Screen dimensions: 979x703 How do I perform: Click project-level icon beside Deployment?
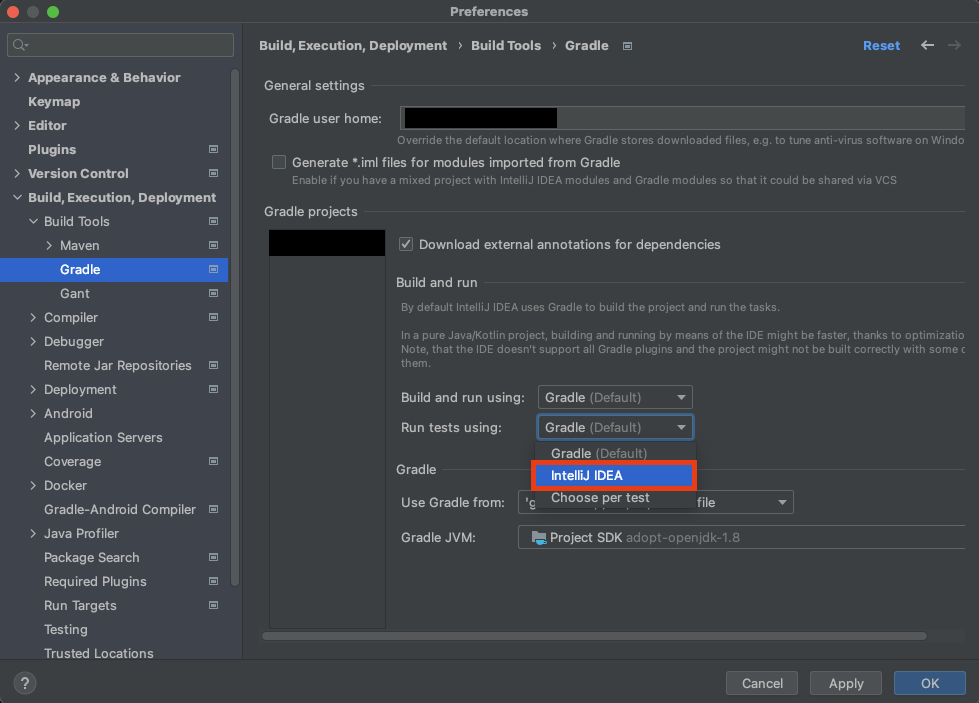[214, 389]
